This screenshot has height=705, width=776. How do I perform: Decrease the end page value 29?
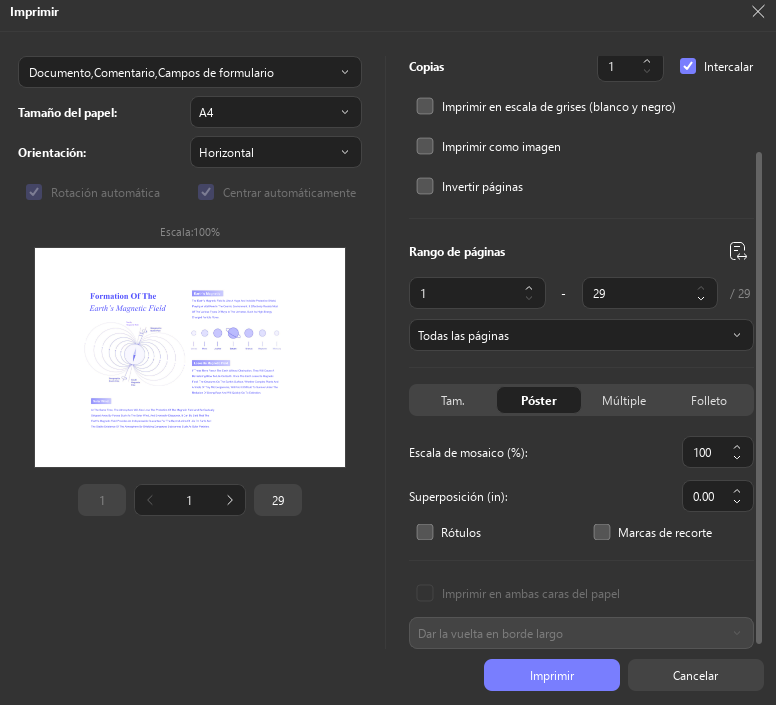(x=700, y=298)
